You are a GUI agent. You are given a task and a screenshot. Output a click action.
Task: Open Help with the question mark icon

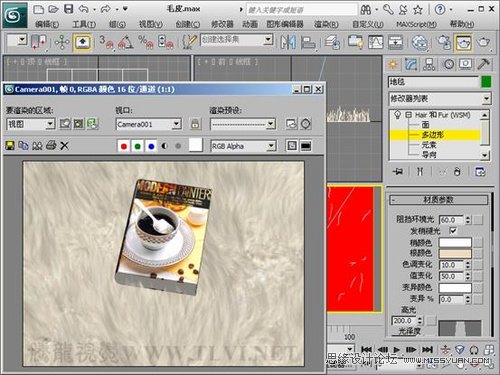(440, 10)
